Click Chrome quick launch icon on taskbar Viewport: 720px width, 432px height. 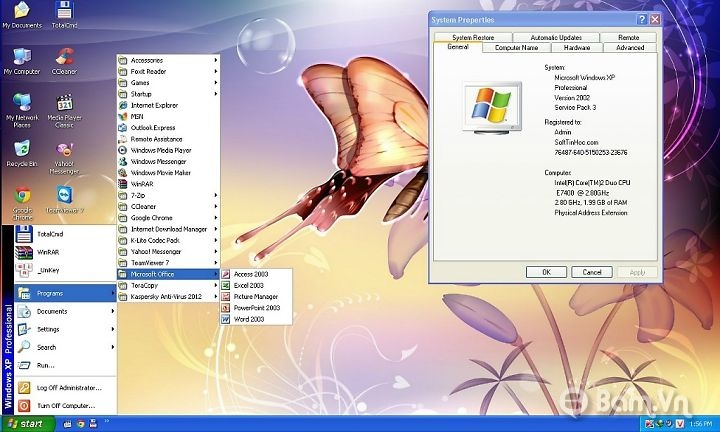(81, 424)
